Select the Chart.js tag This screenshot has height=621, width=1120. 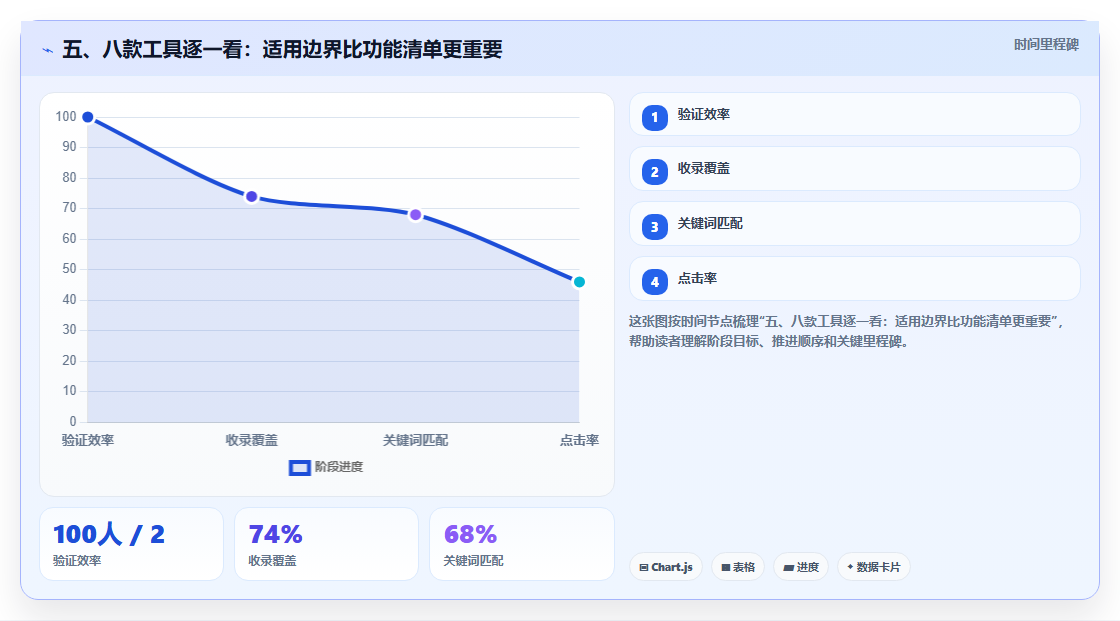[666, 567]
